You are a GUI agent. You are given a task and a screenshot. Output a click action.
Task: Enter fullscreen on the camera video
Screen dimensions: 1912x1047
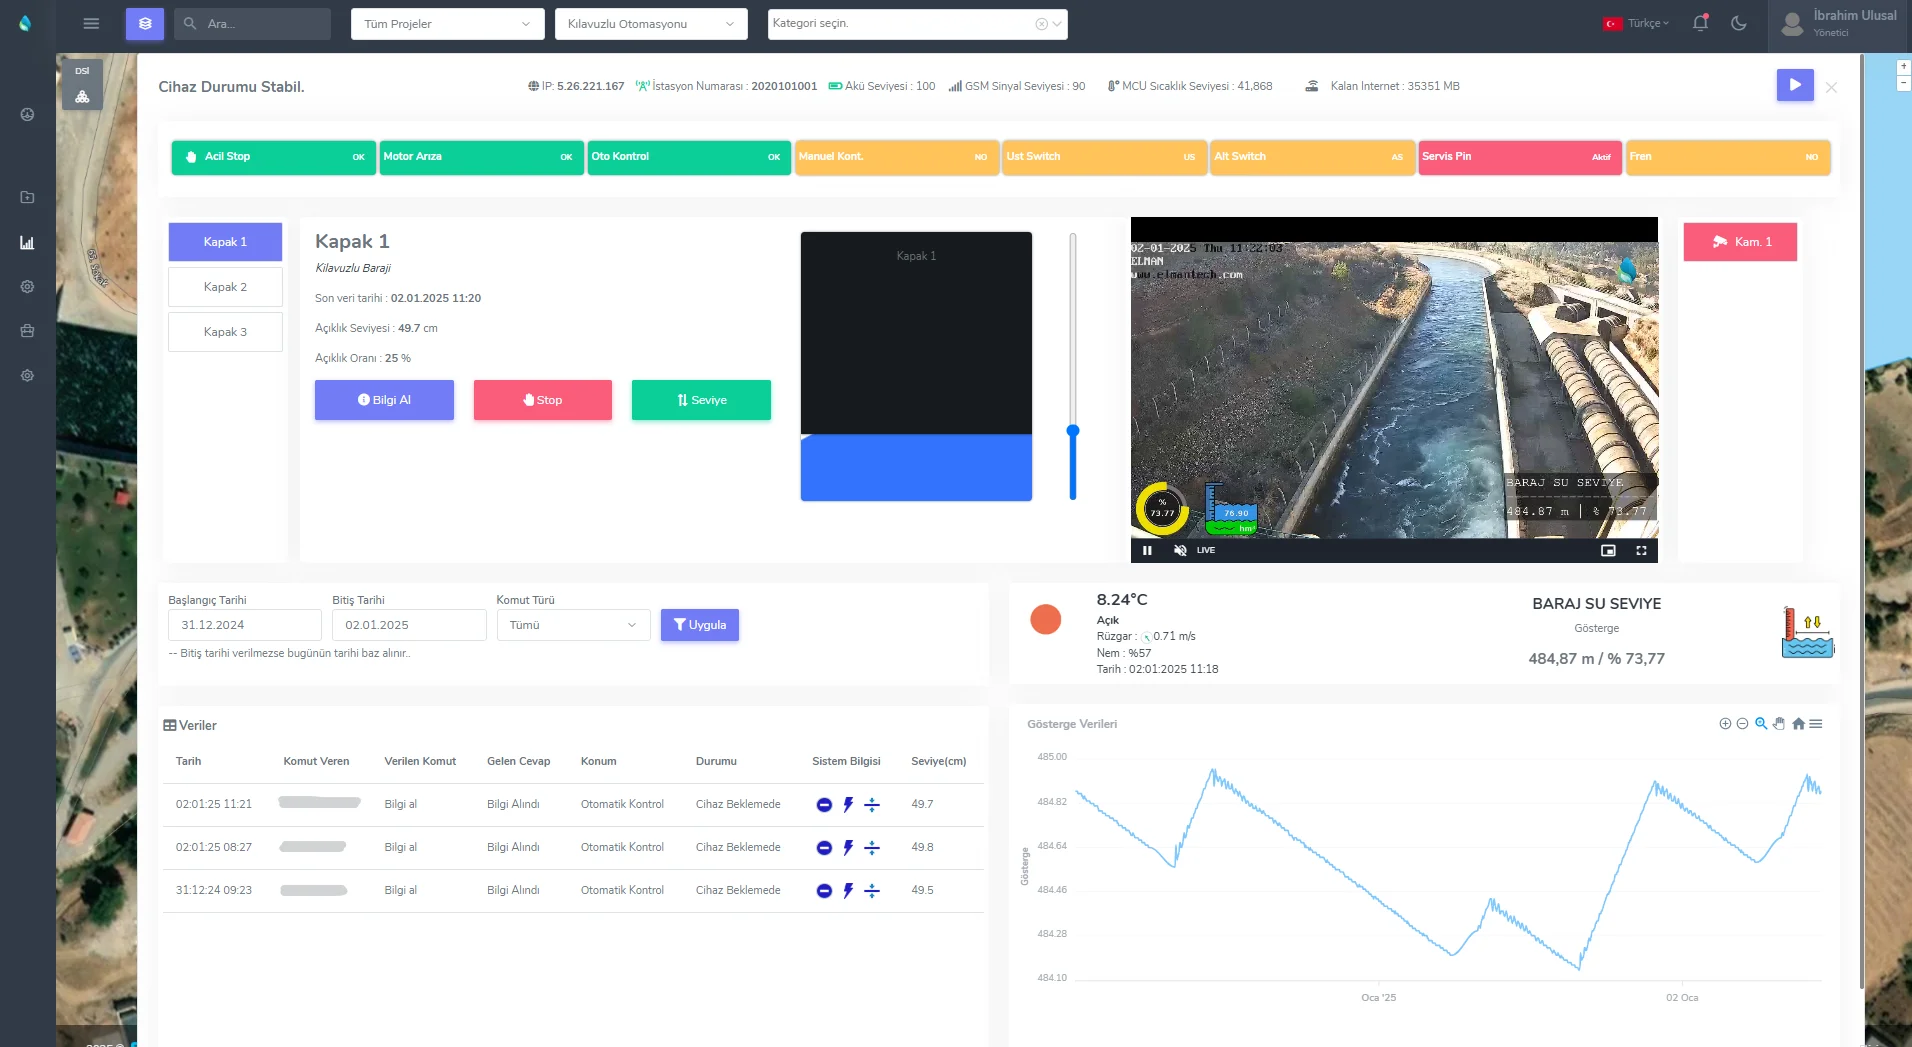click(1641, 551)
